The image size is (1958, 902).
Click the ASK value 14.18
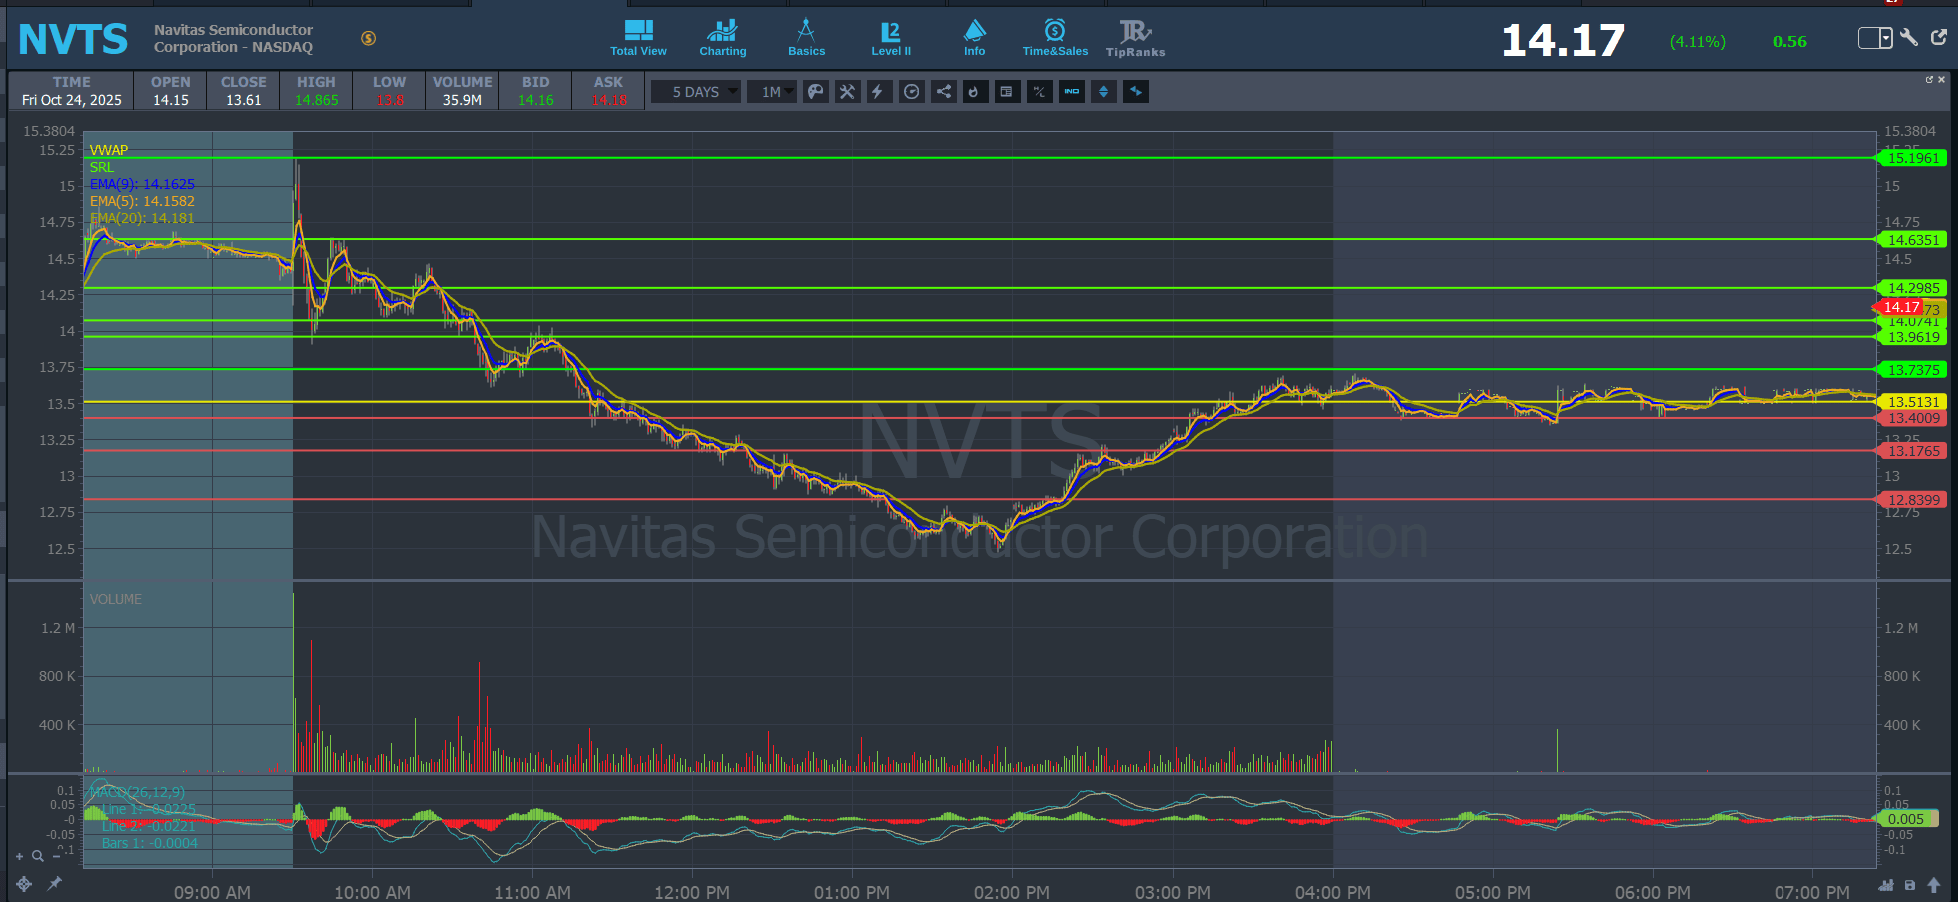[609, 100]
